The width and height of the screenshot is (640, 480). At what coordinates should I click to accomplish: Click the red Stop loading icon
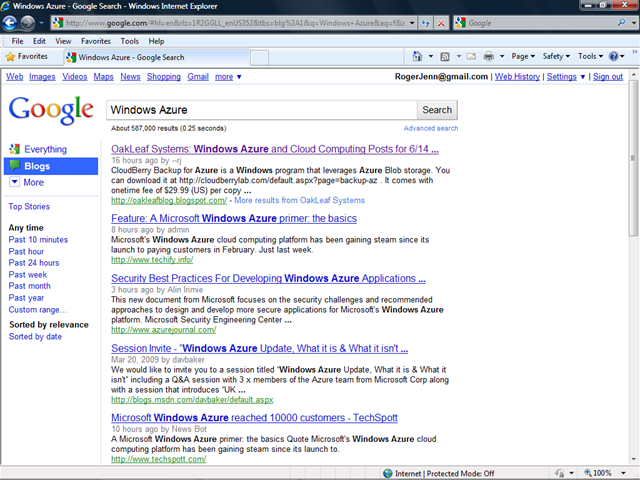(441, 23)
